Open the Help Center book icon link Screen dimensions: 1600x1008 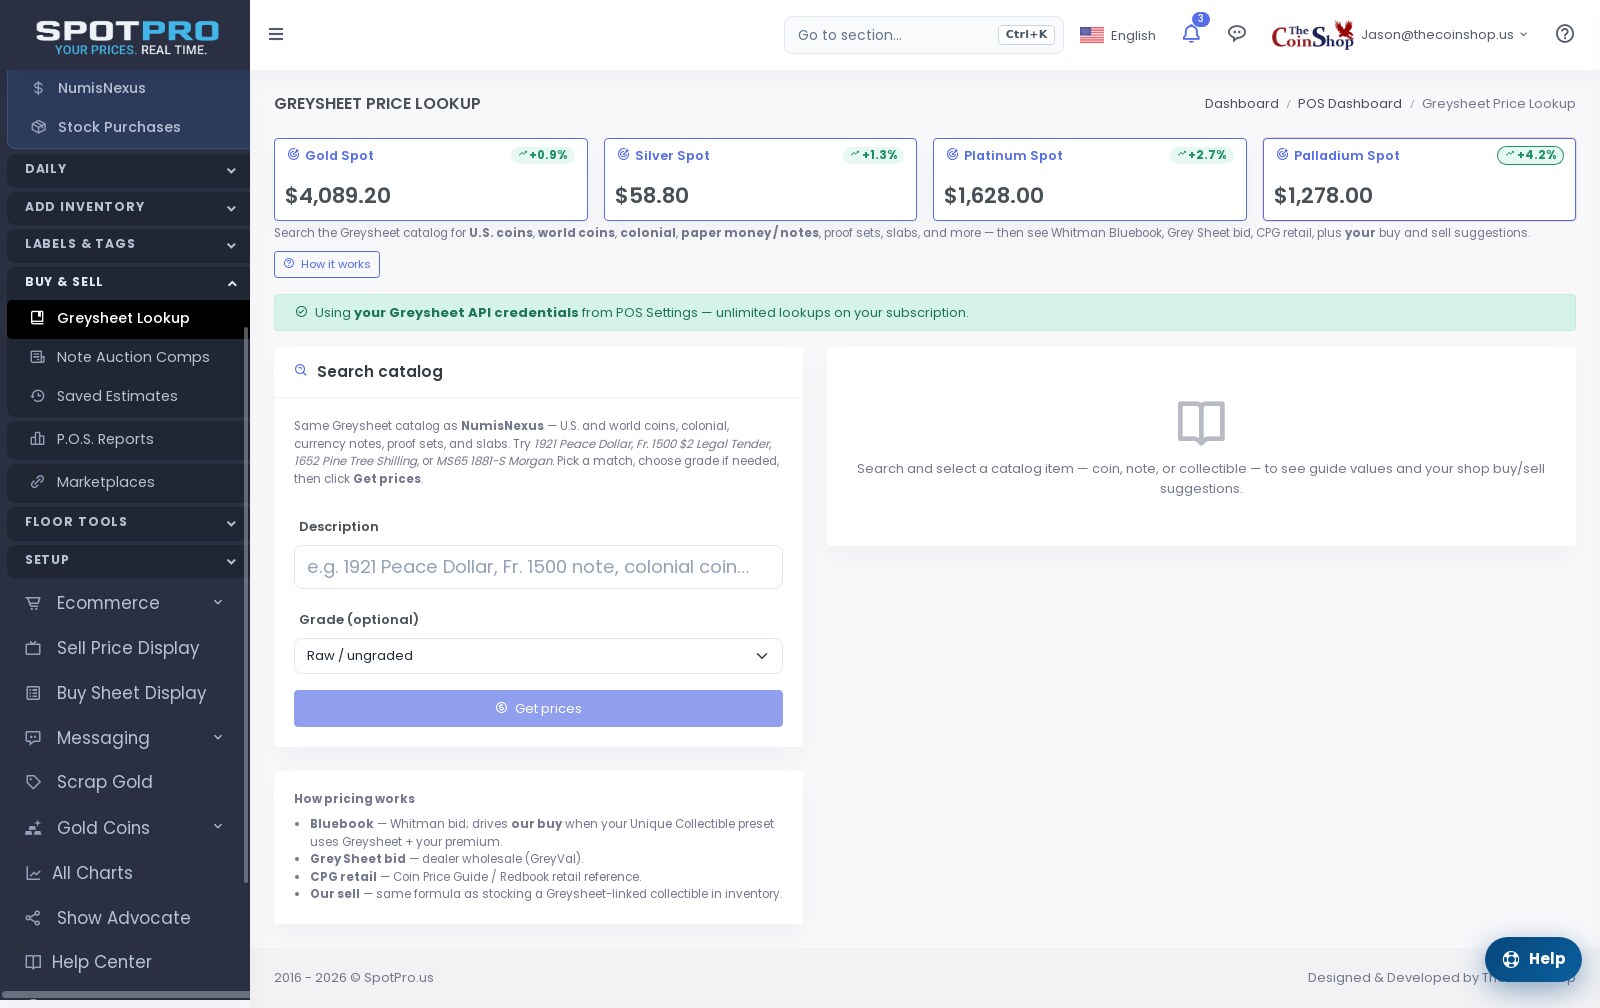(x=33, y=962)
